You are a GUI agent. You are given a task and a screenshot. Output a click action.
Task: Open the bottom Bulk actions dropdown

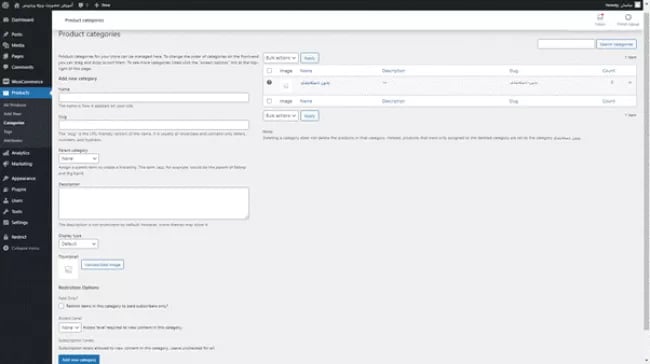click(x=281, y=116)
